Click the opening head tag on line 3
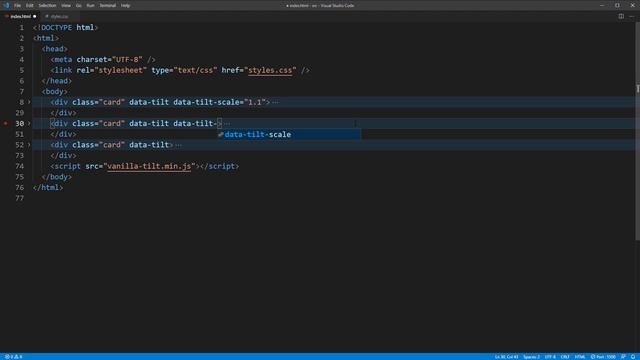This screenshot has height=360, width=640. click(55, 49)
